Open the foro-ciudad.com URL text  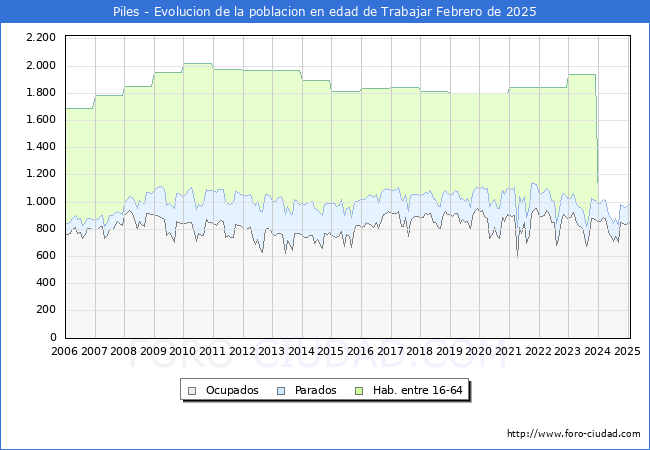[x=574, y=434]
